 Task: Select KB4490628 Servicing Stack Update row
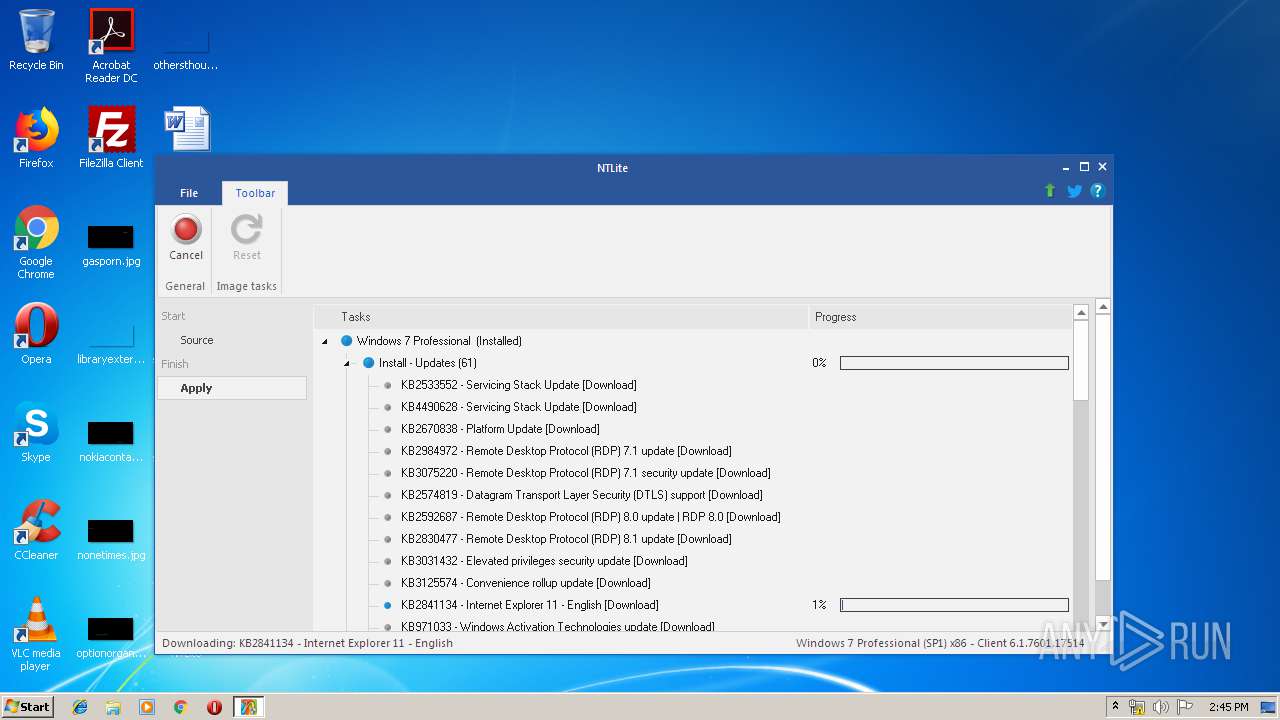coord(518,407)
